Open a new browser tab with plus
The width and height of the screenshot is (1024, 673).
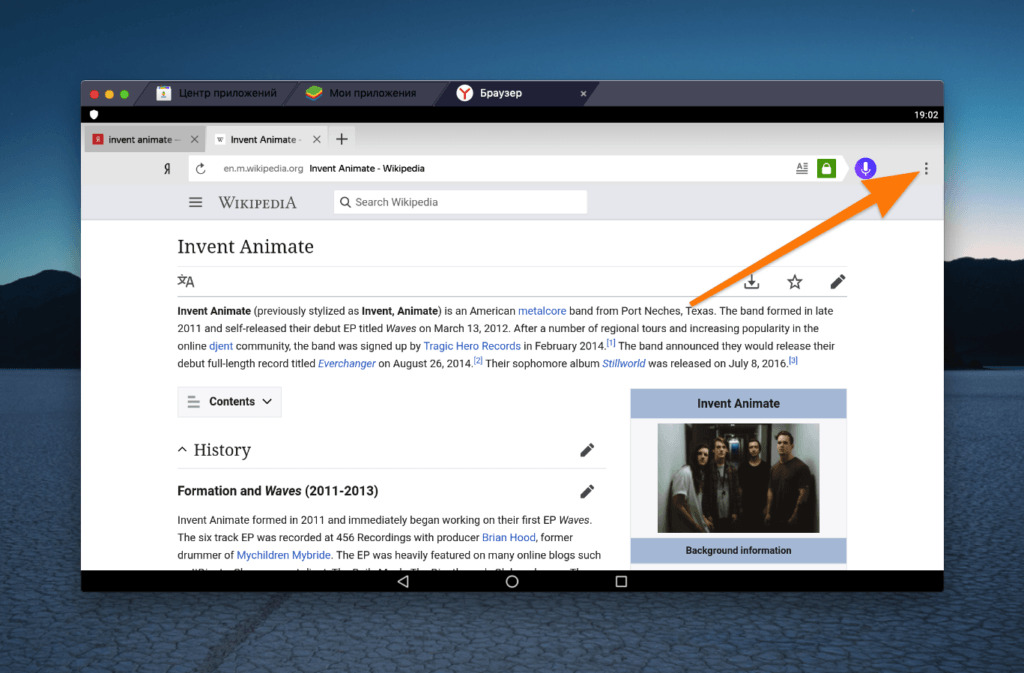tap(342, 139)
